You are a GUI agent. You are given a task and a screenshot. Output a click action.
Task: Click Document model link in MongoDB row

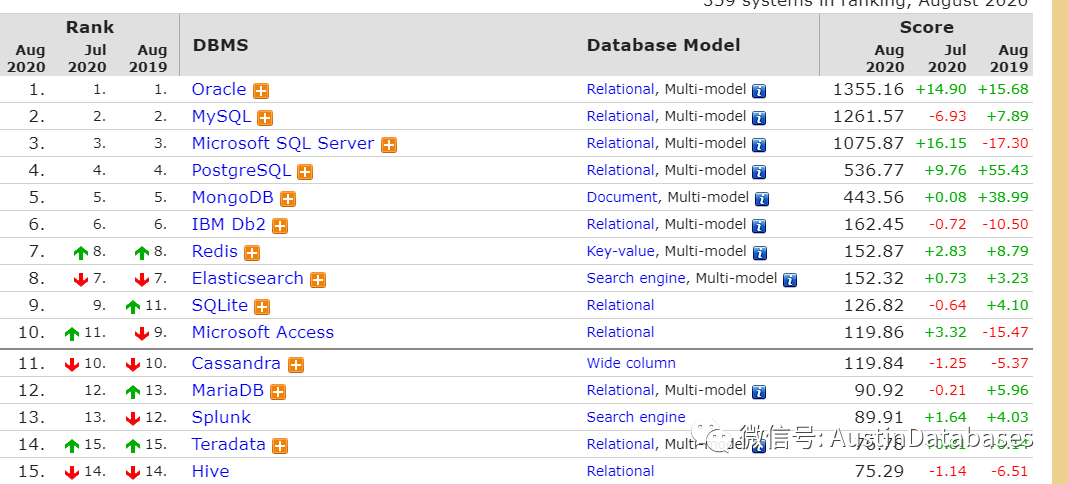tap(622, 197)
